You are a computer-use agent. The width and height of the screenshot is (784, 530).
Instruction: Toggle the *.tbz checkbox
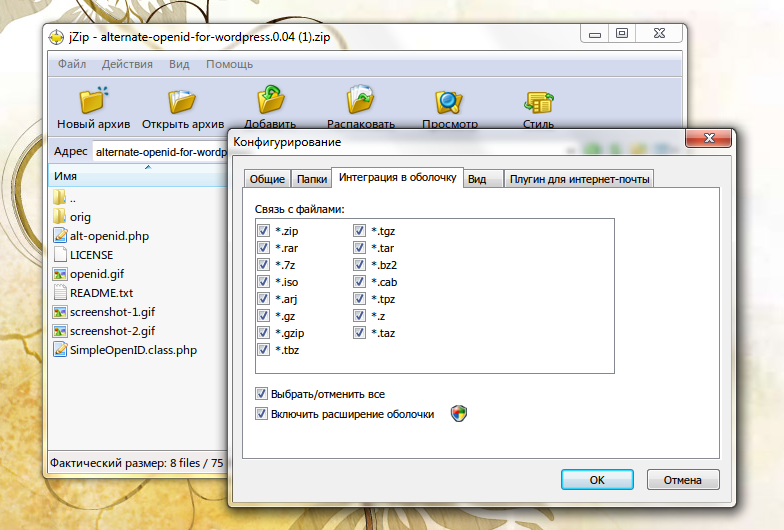tap(263, 350)
